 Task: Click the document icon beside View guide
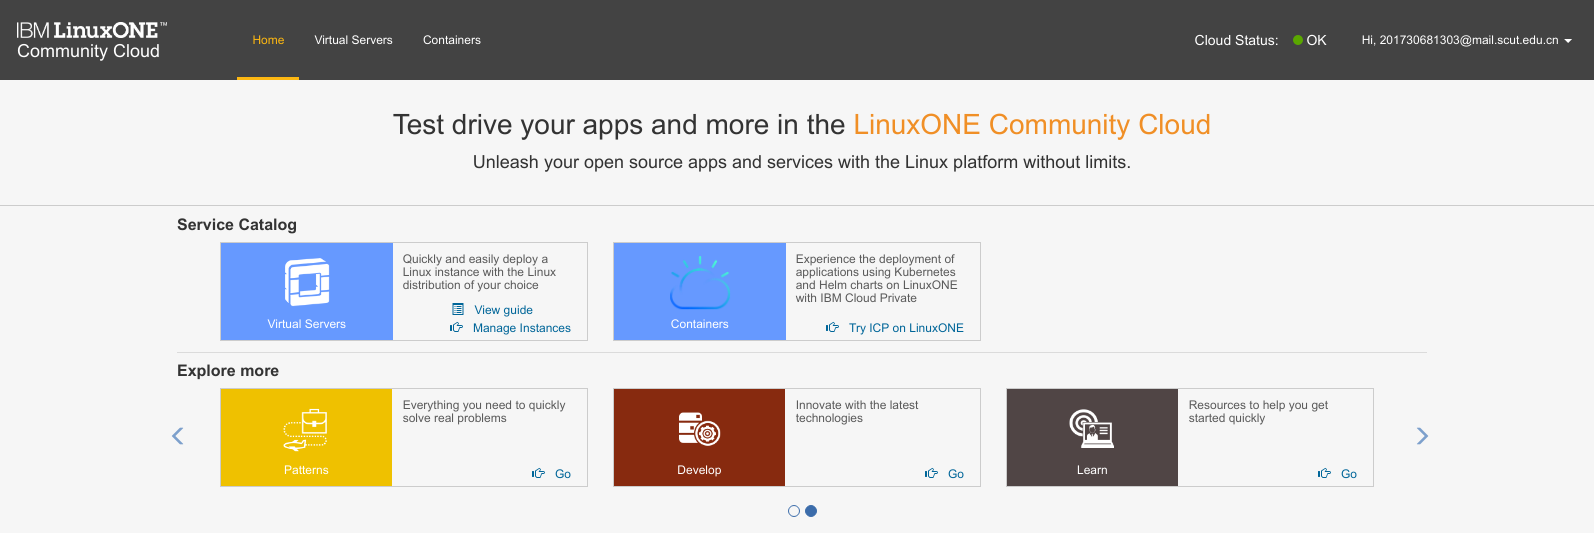[458, 309]
